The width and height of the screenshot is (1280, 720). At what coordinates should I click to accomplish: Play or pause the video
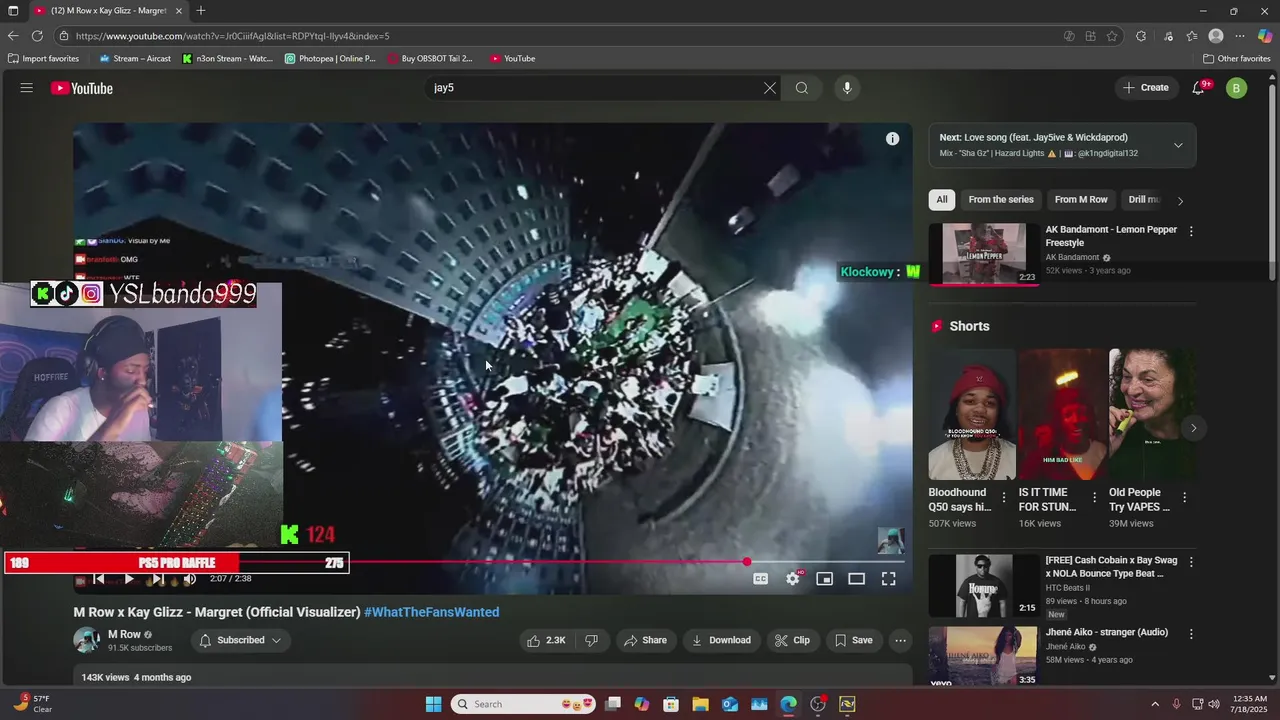[128, 579]
